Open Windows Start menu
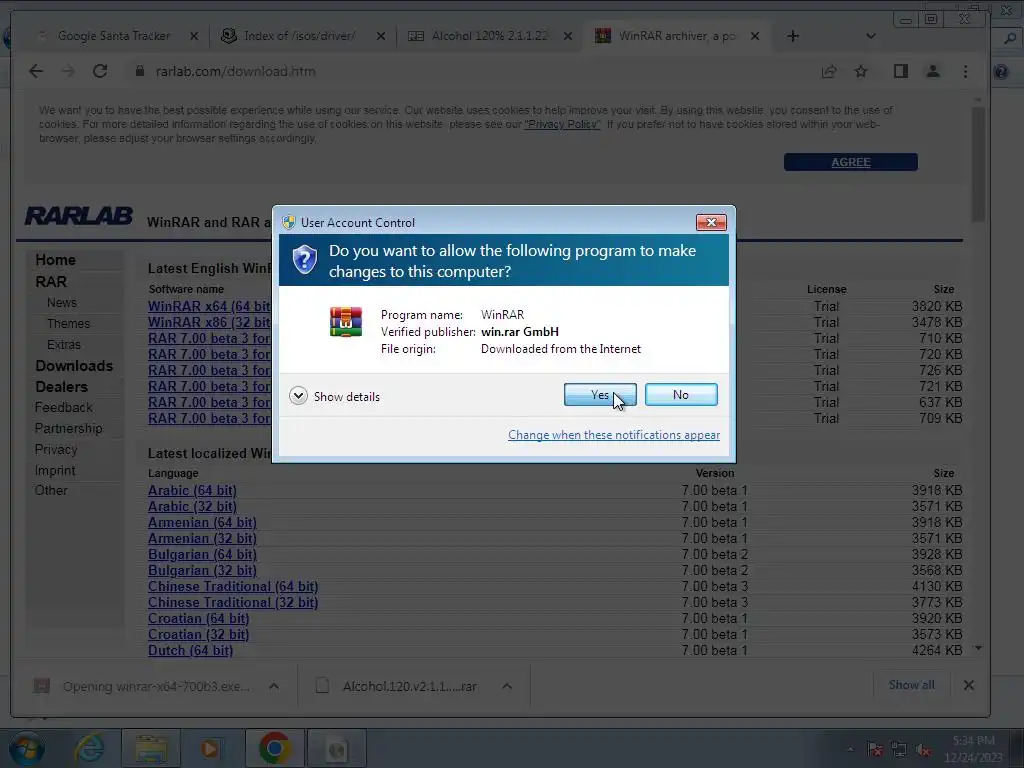The image size is (1024, 768). [x=26, y=748]
